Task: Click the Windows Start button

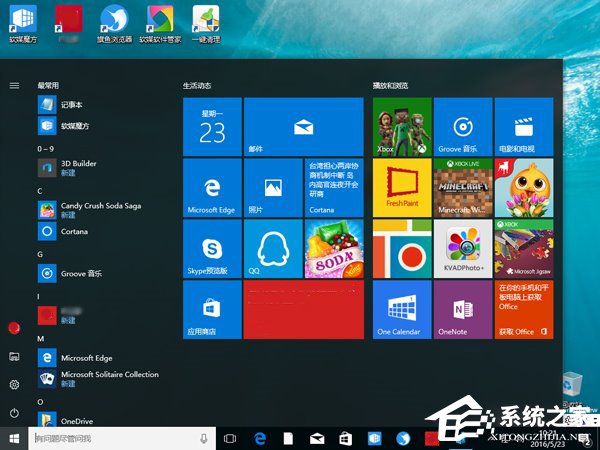Action: (x=14, y=438)
